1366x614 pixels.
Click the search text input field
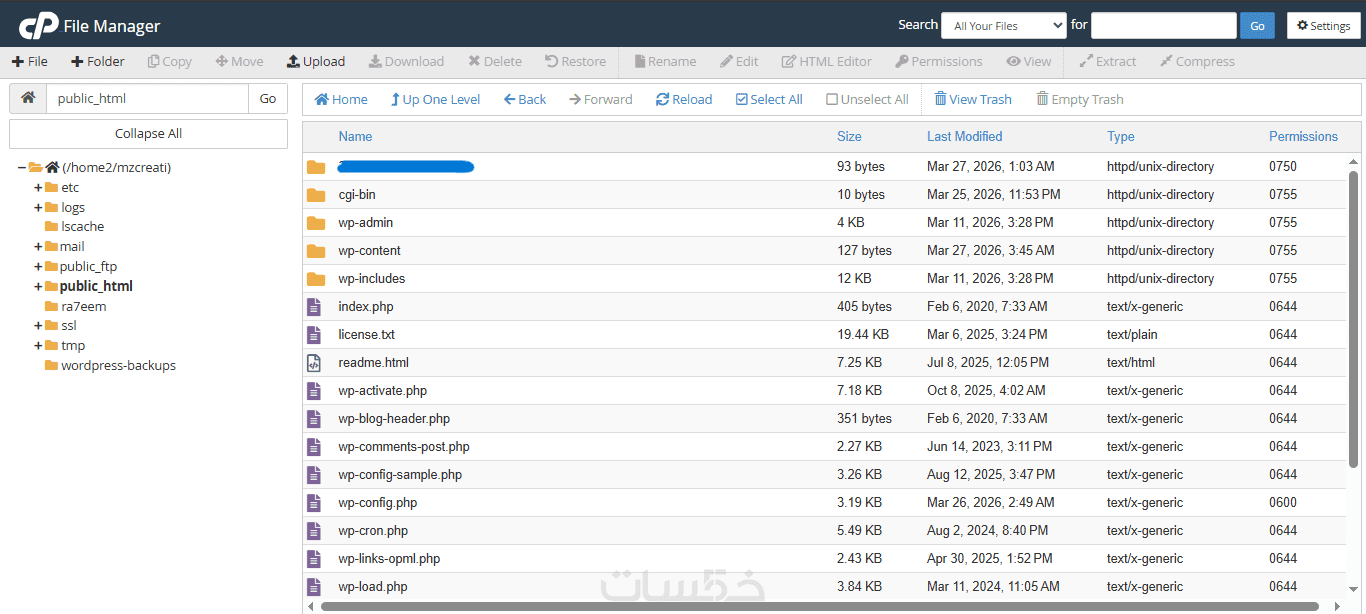(x=1164, y=26)
